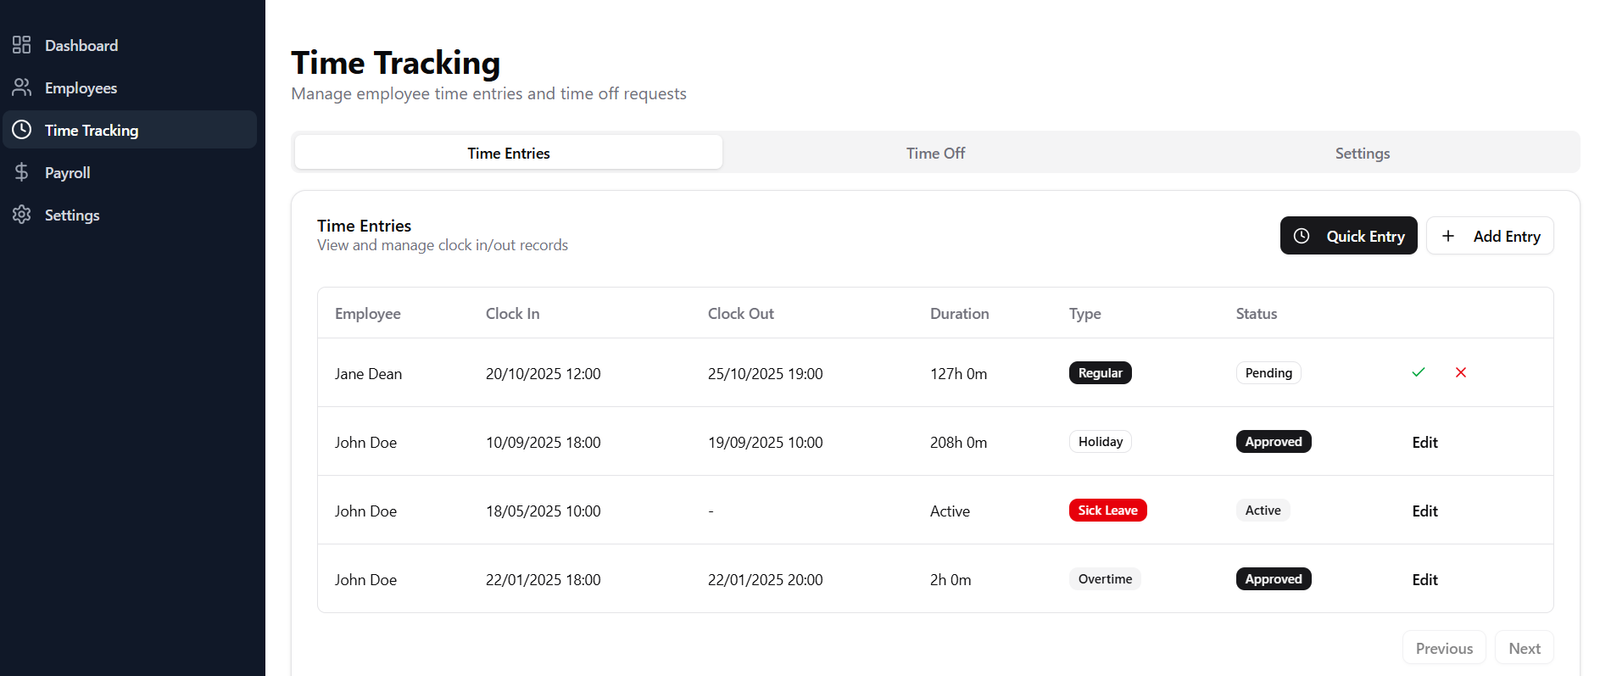Click the Settings gear icon in sidebar
The height and width of the screenshot is (676, 1600).
pos(21,215)
